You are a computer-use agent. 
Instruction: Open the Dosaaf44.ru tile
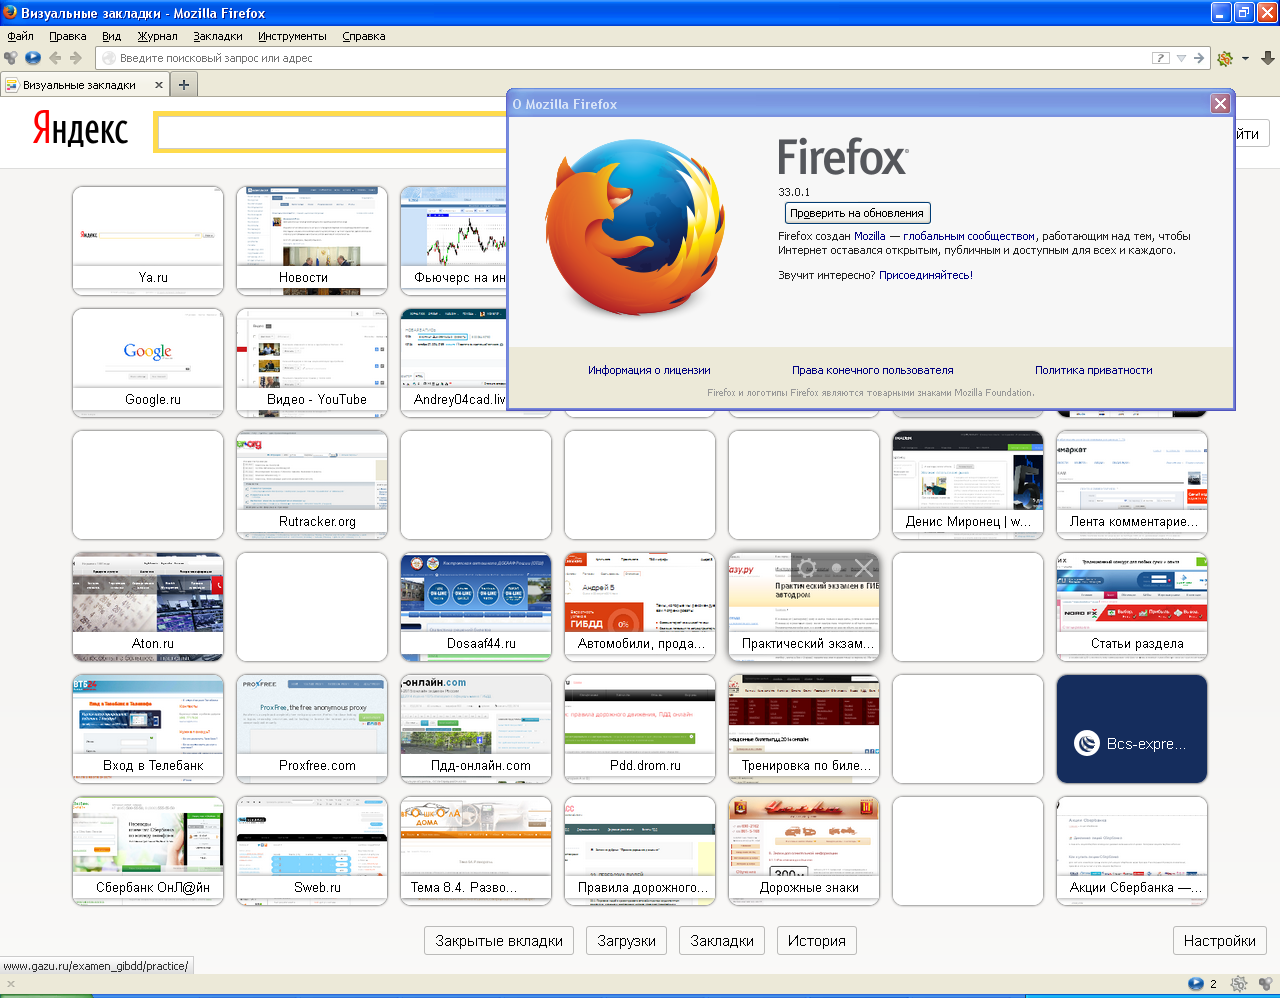[x=476, y=607]
